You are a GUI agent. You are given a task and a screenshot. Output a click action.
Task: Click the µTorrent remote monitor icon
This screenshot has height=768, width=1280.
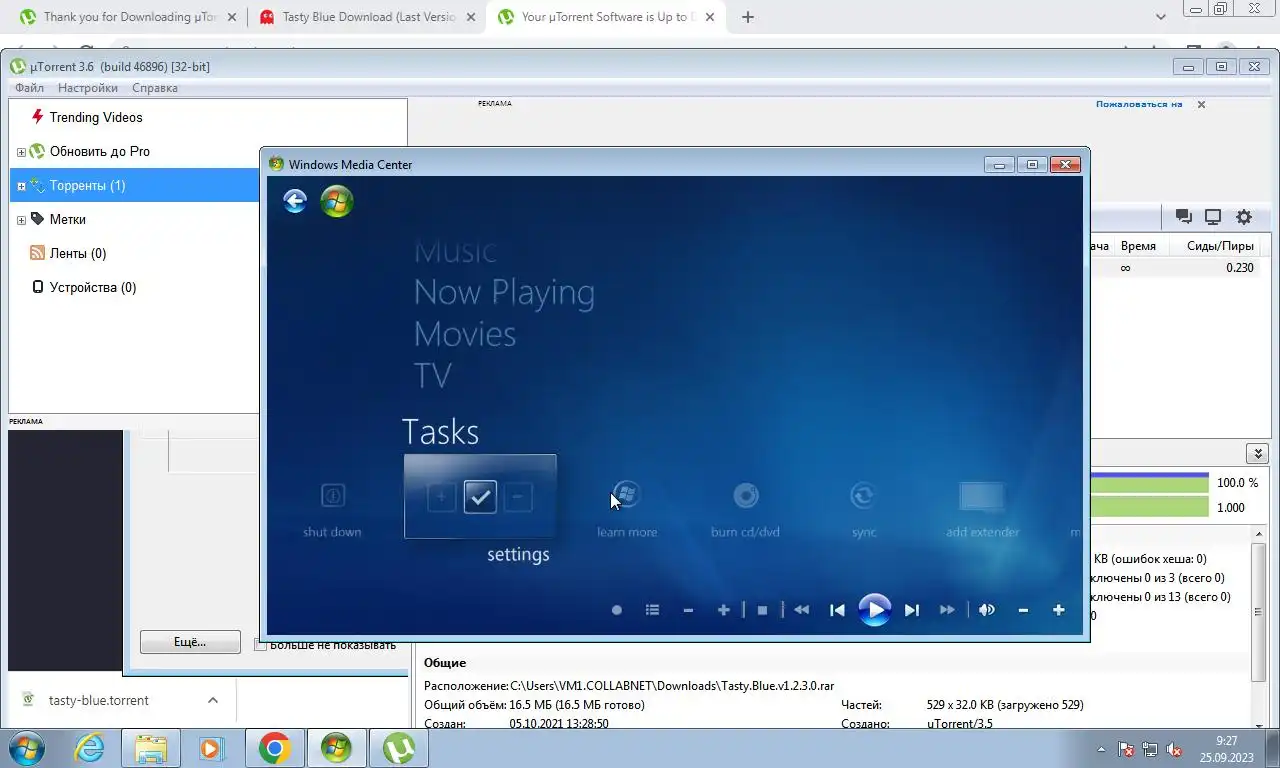coord(1213,217)
